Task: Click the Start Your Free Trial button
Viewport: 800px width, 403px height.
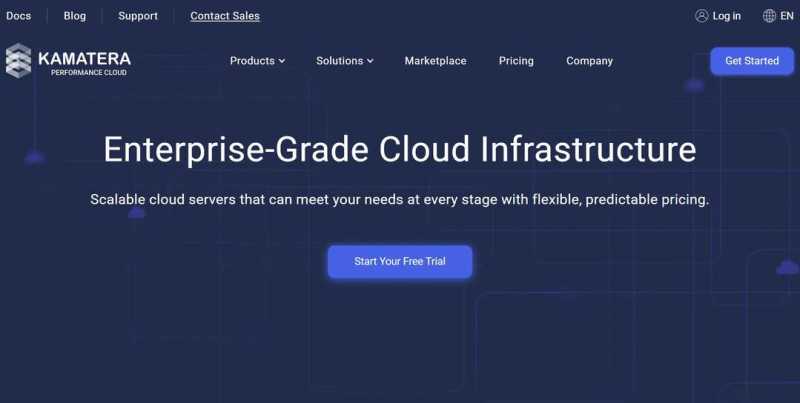Action: (400, 261)
